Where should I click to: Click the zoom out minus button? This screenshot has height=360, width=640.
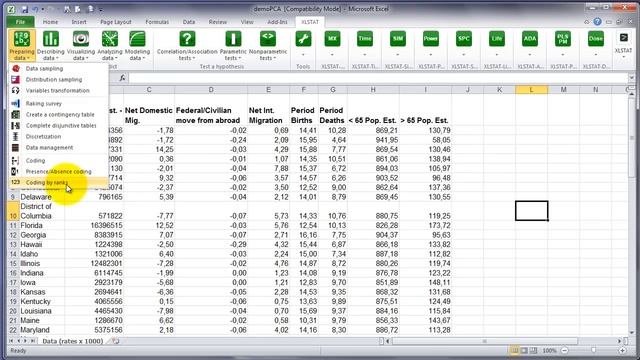(564, 350)
